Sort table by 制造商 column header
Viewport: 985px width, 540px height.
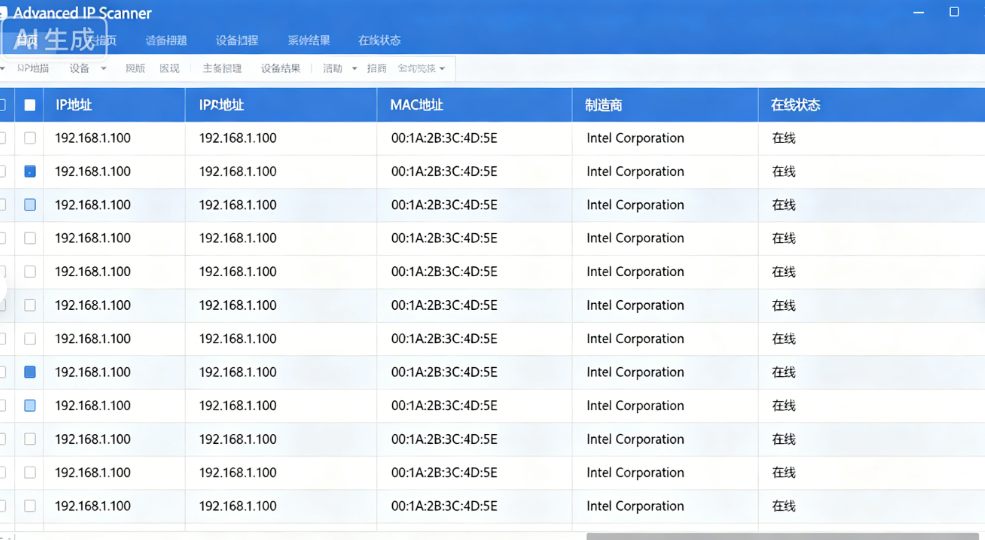[604, 105]
